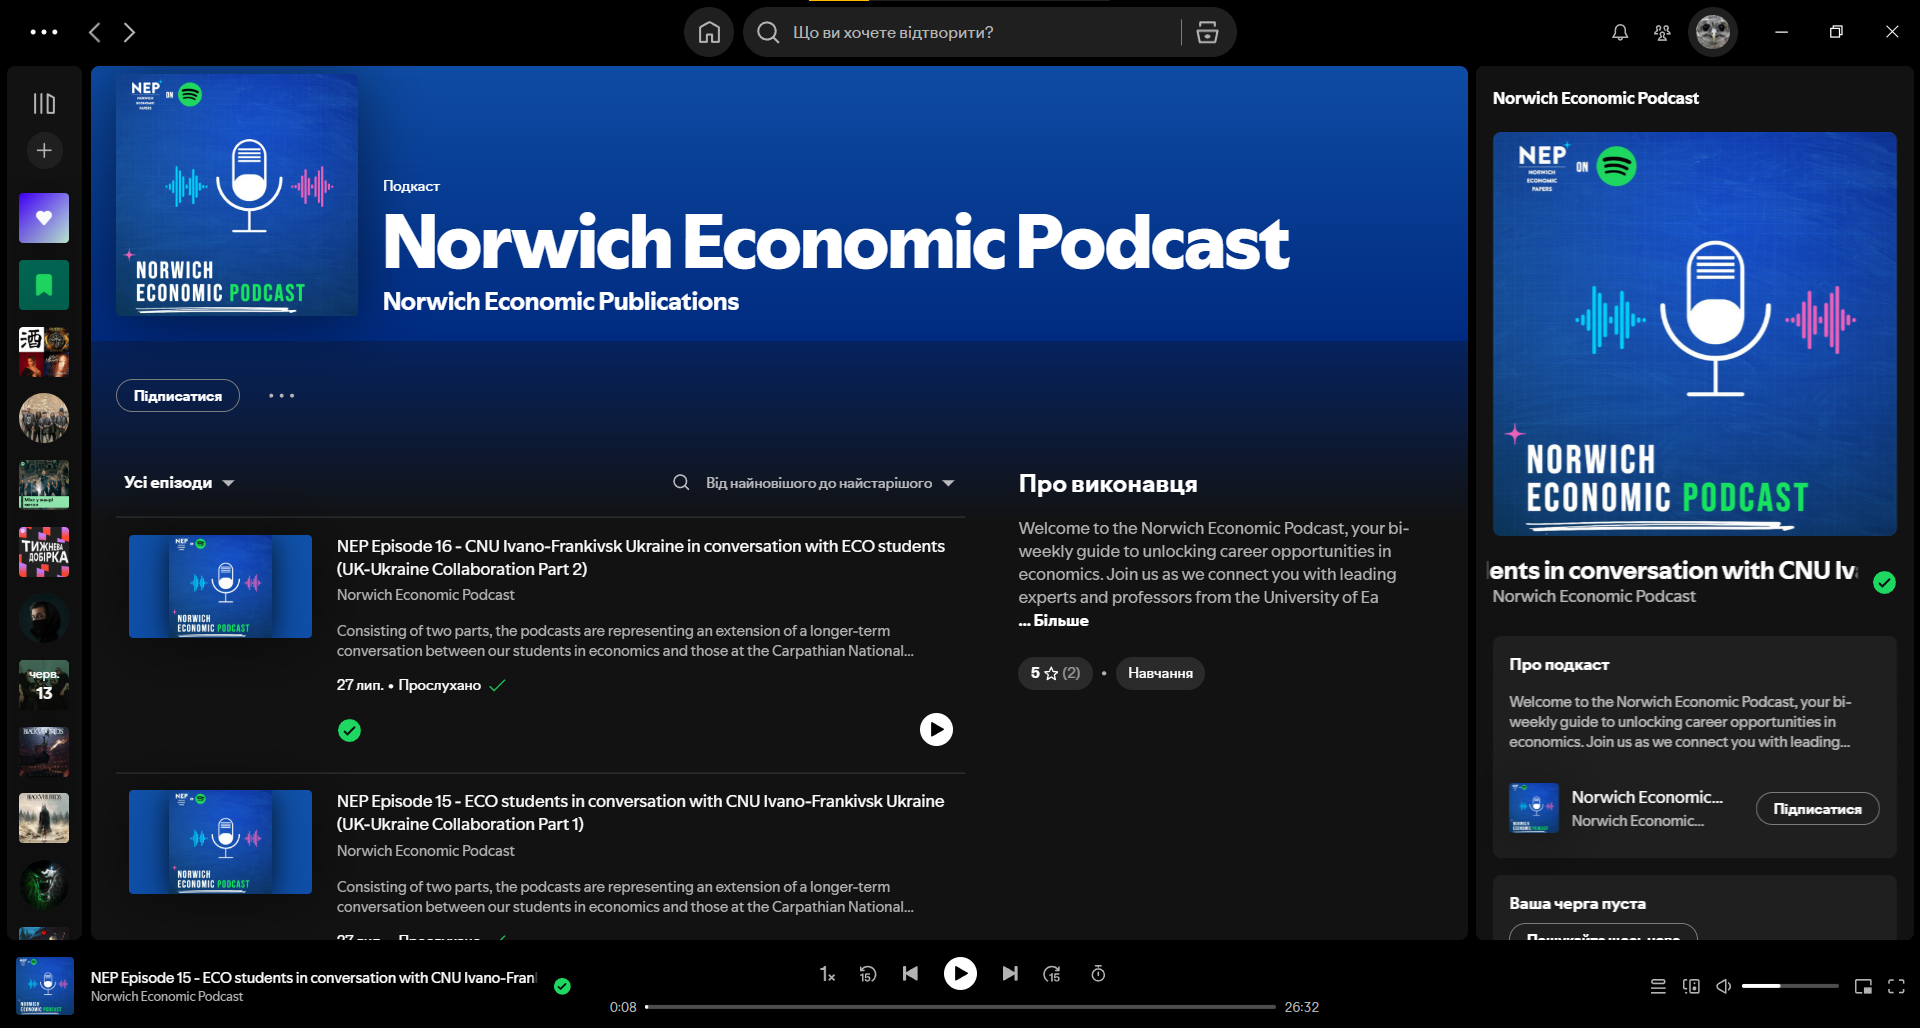Open NEP Episode 16 title link
Image resolution: width=1920 pixels, height=1028 pixels.
(641, 557)
